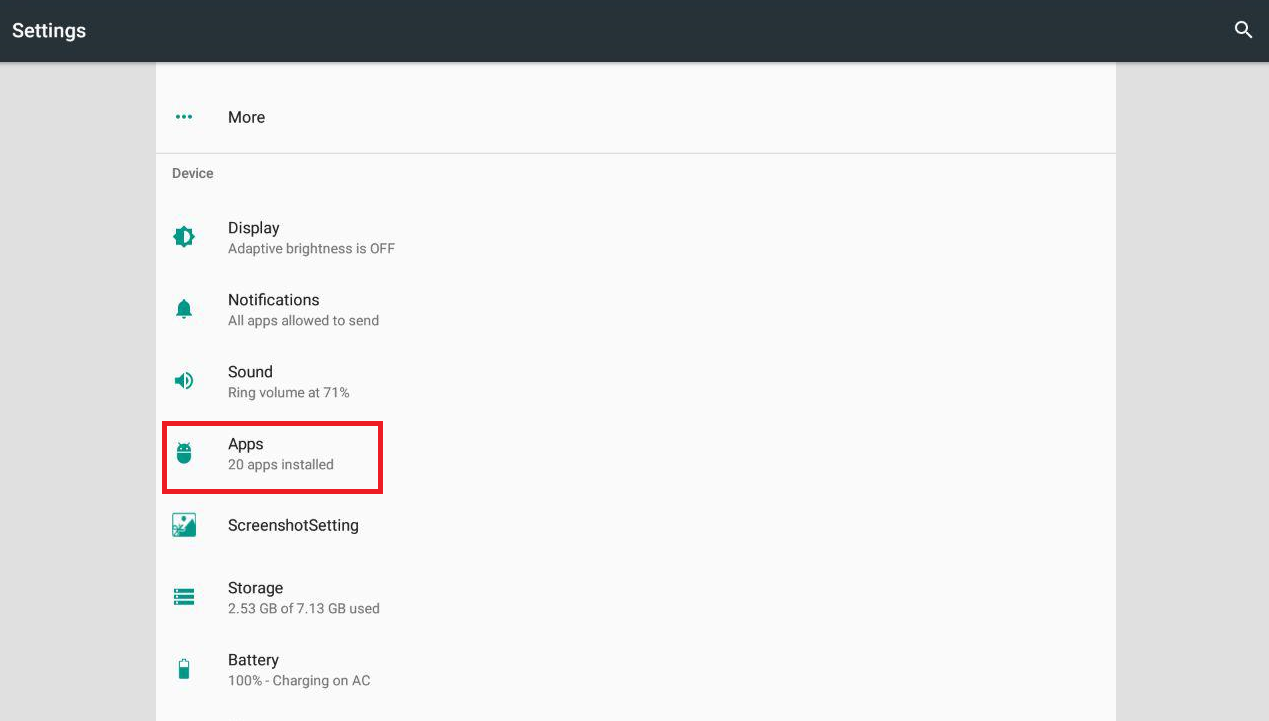Click the Storage bars icon
The height and width of the screenshot is (721, 1269).
[184, 597]
